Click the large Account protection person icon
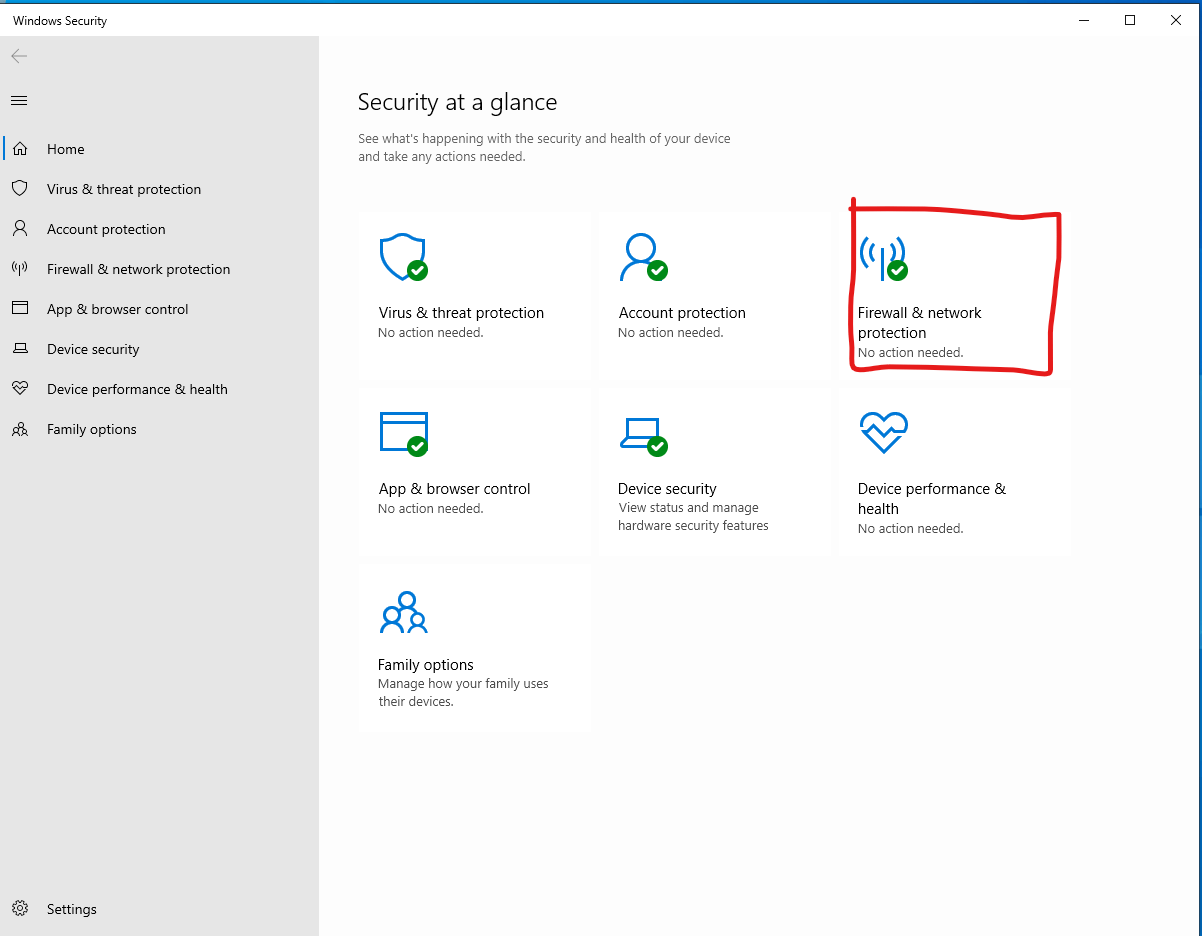The height and width of the screenshot is (936, 1202). (x=643, y=258)
